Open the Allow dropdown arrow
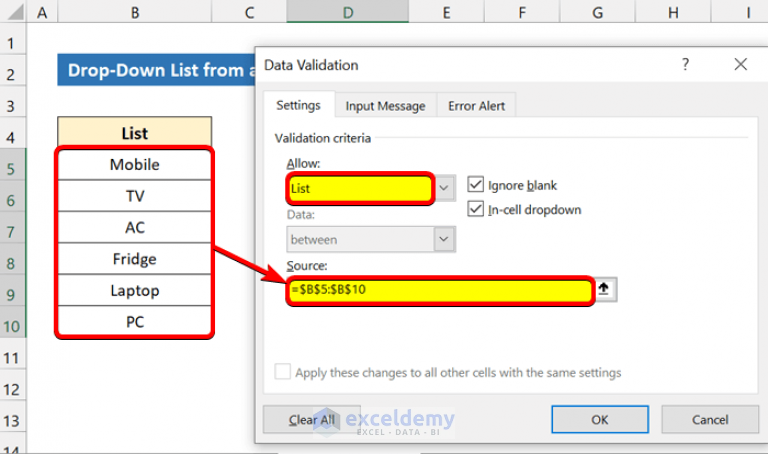 444,188
